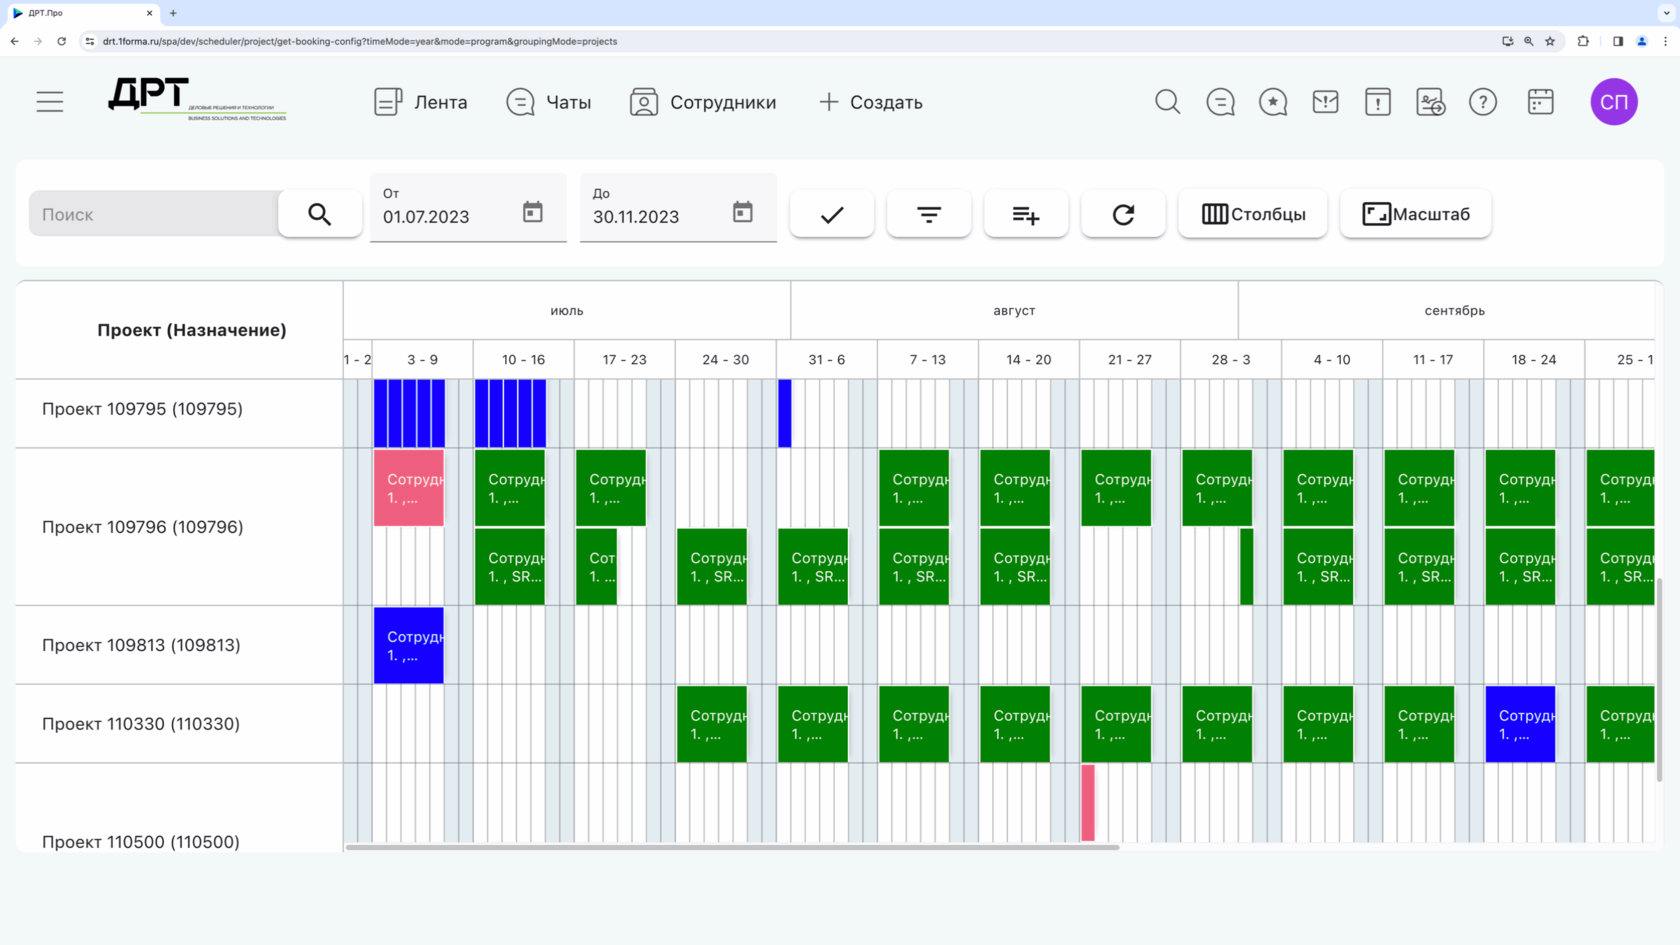1680x945 pixels.
Task: Click week header 10 - 16
Action: 523,360
